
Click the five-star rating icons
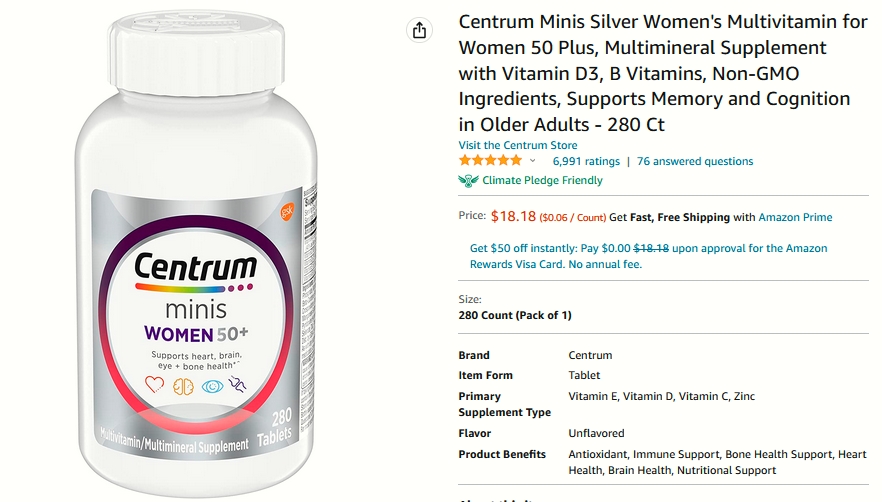click(490, 161)
